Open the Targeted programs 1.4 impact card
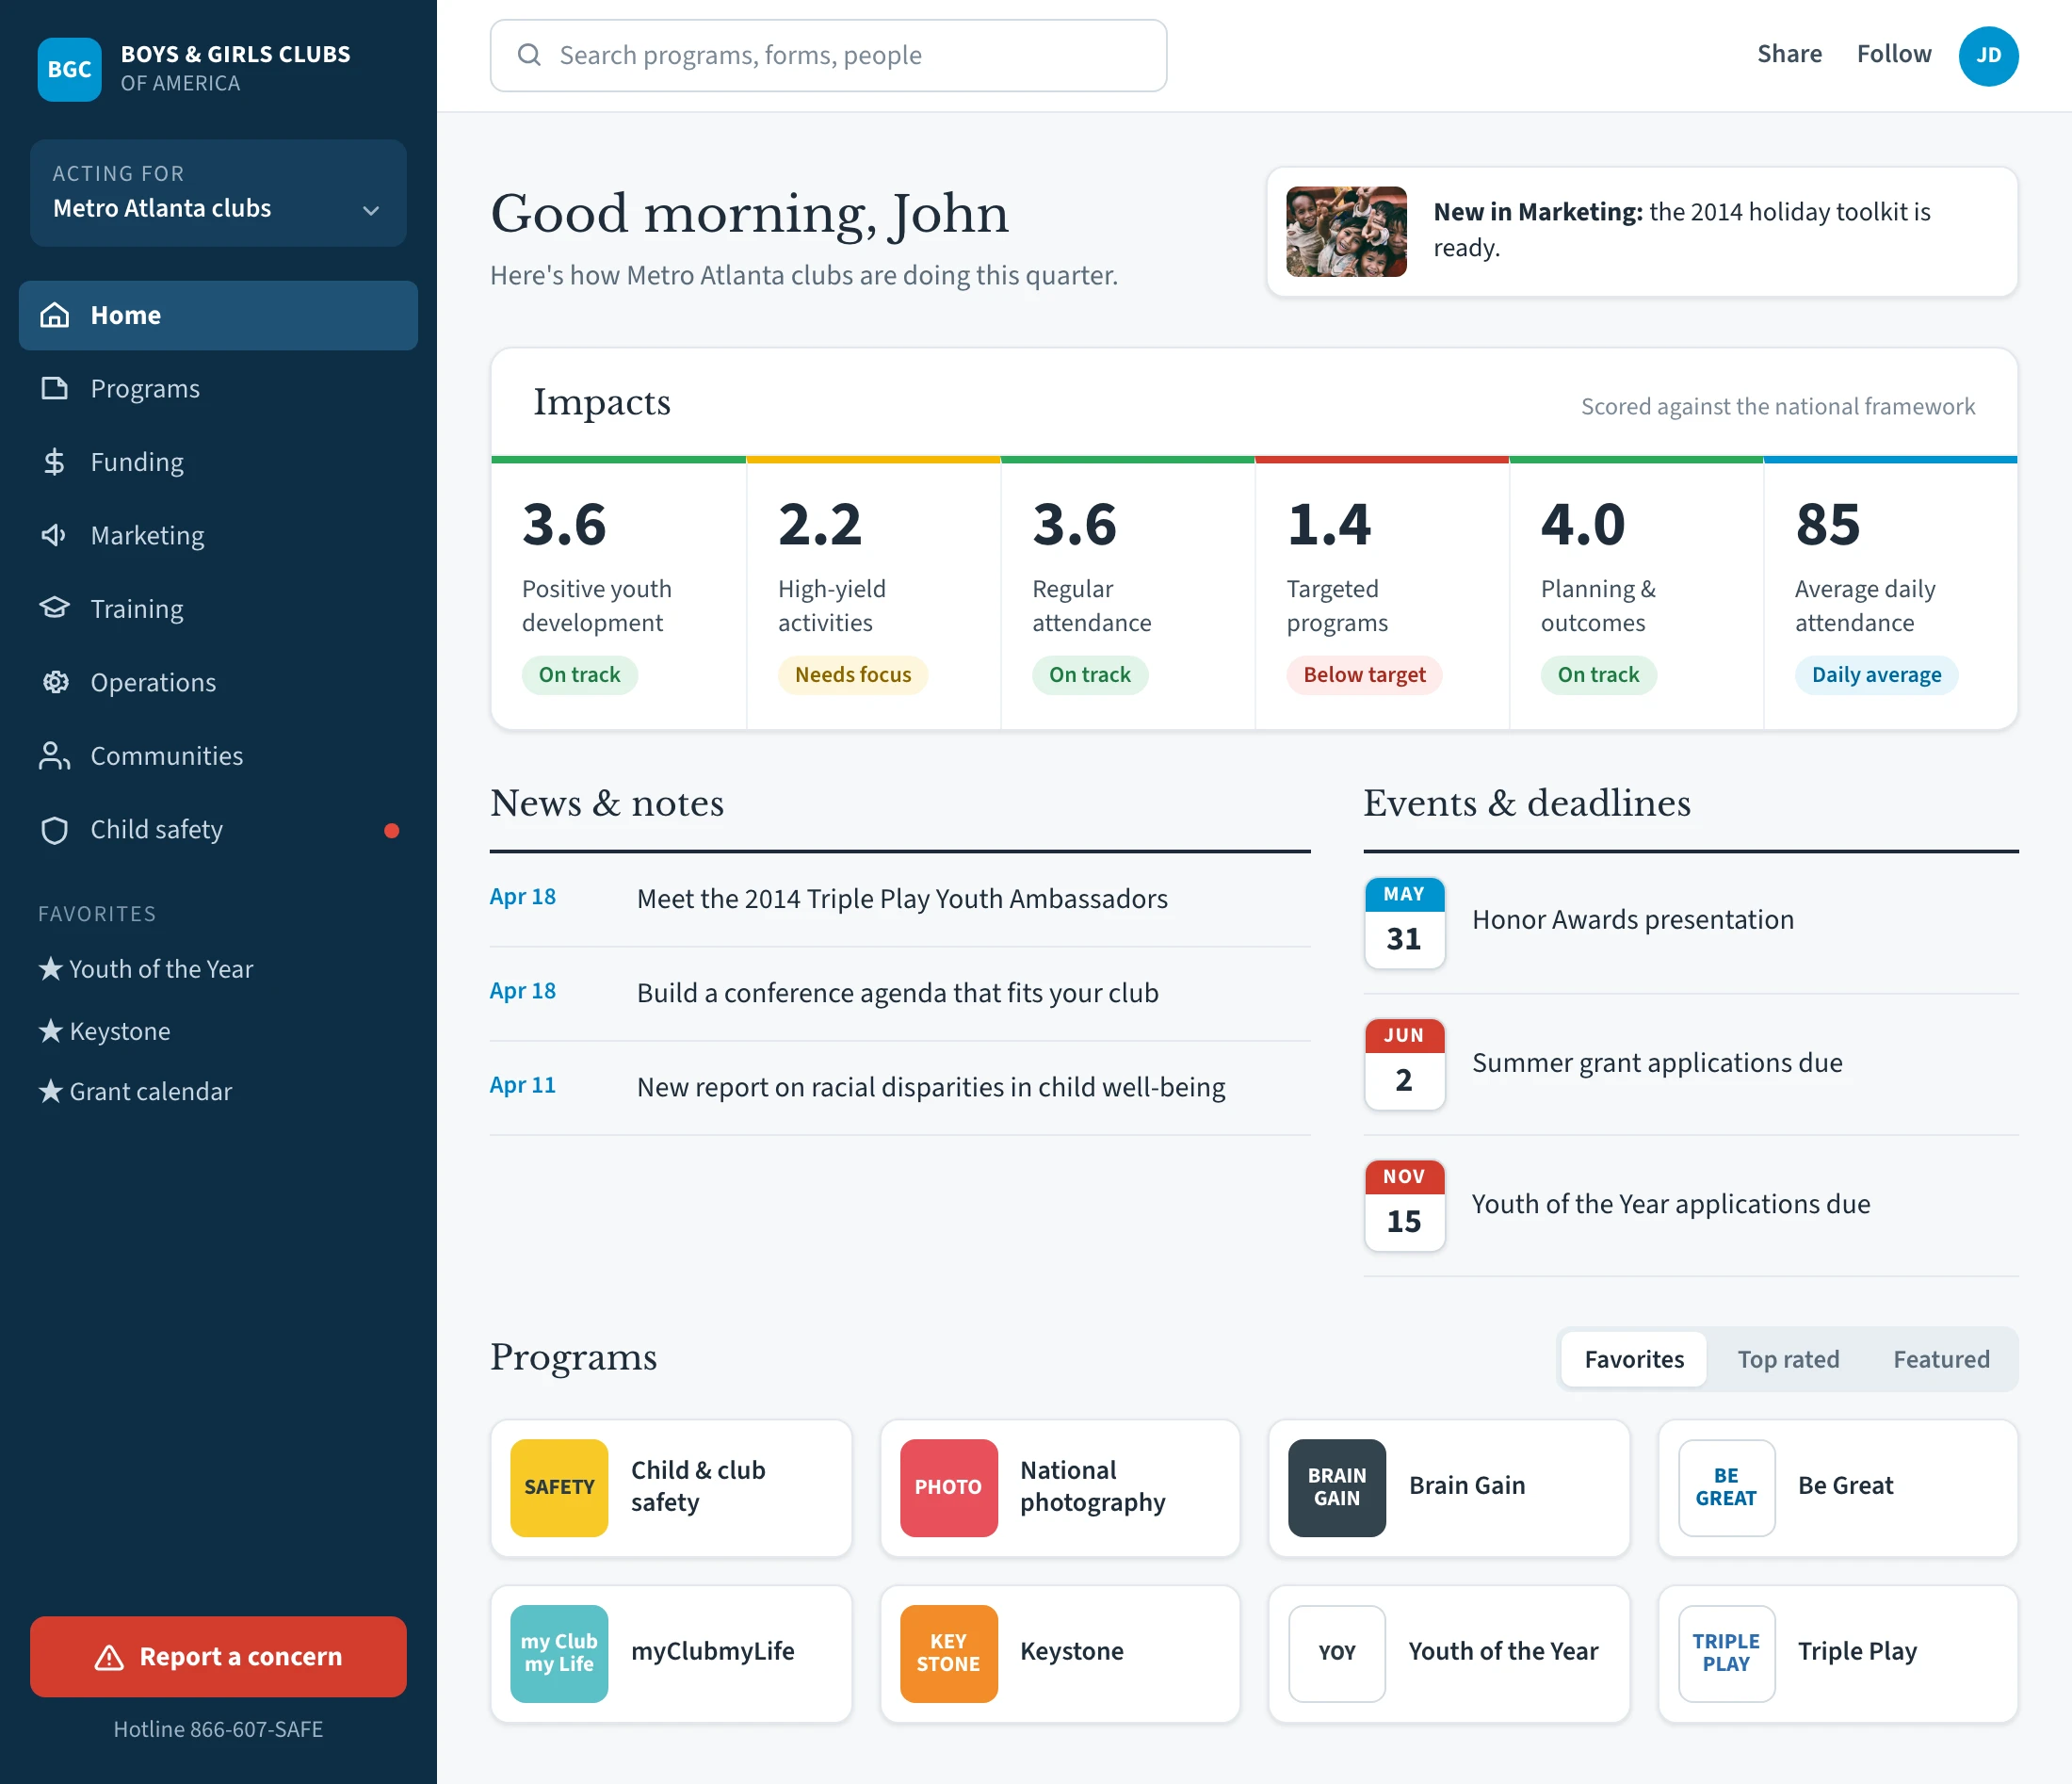 point(1381,594)
